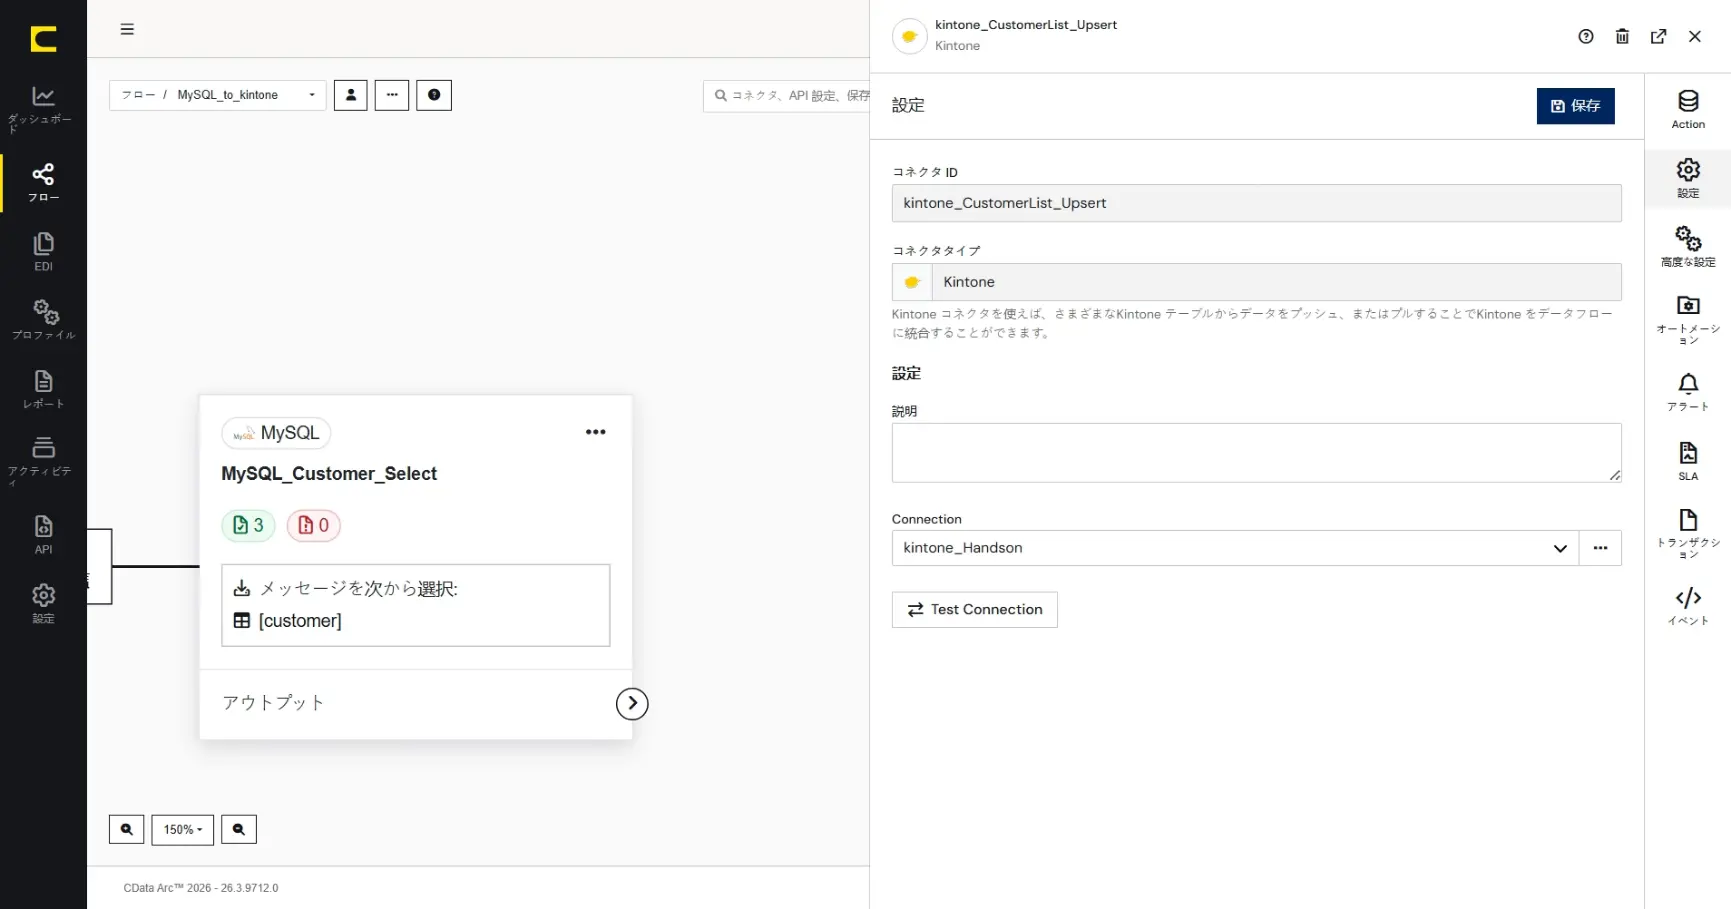
Task: Click the コネクタ ID input field
Action: click(x=1256, y=203)
